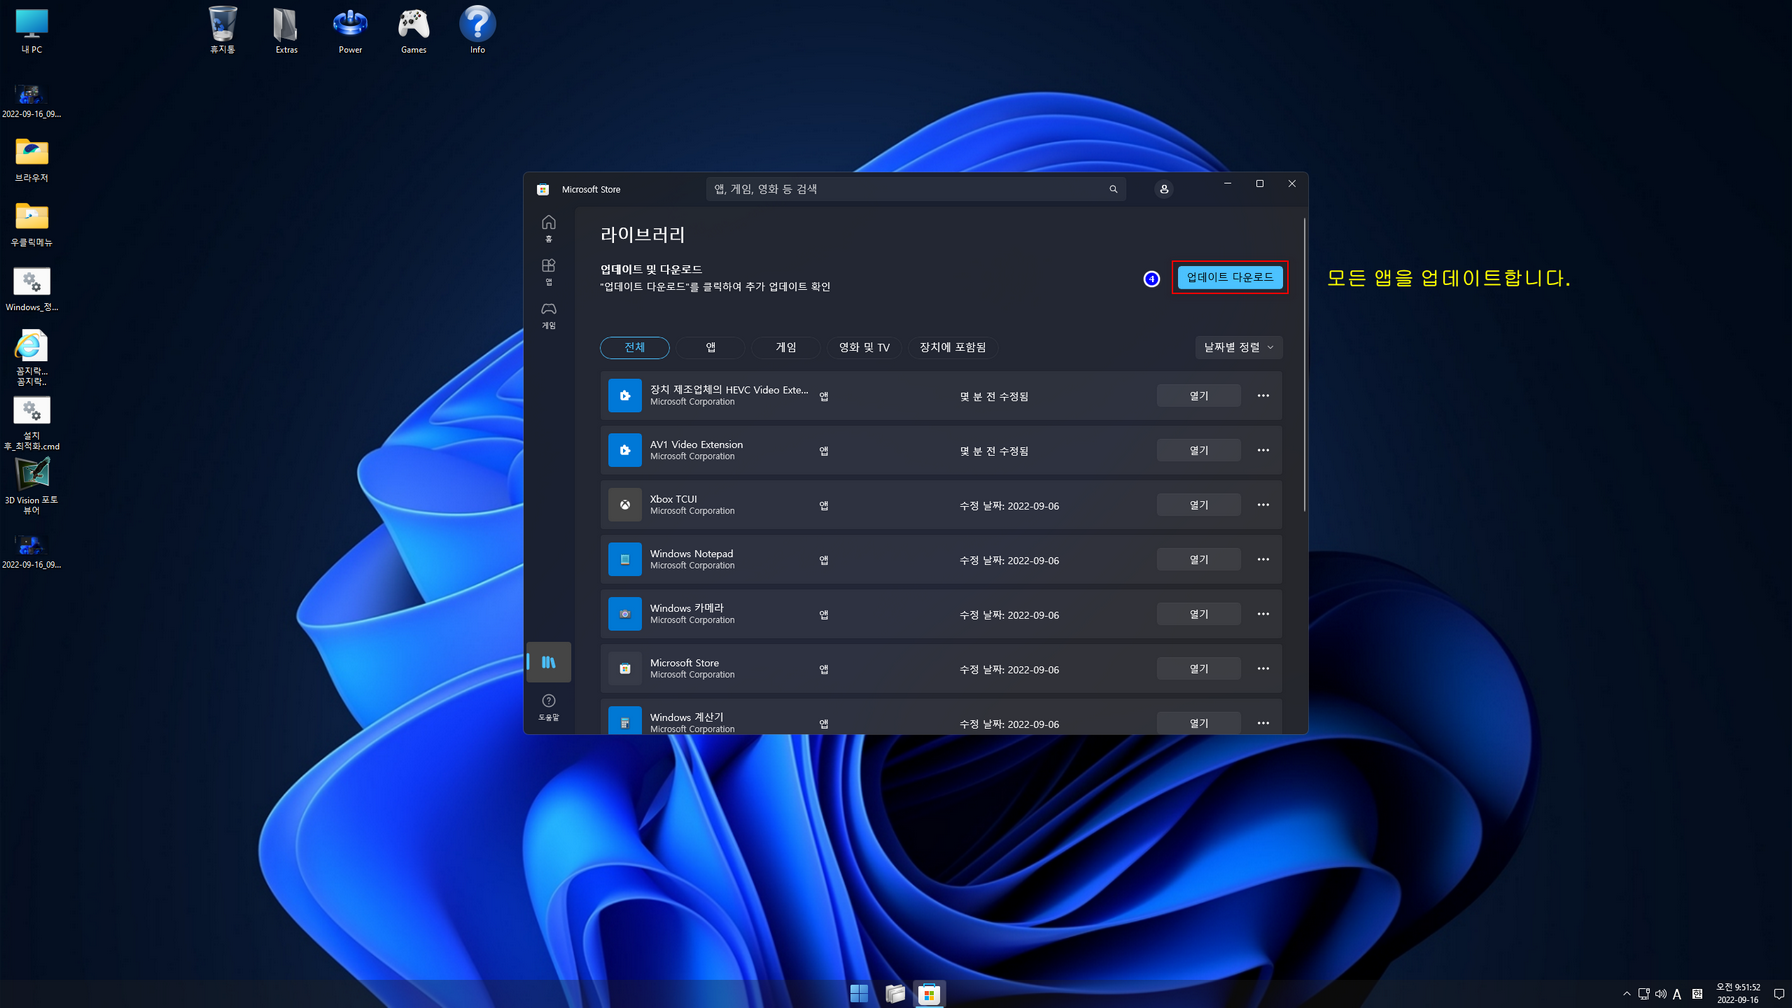Click the 업데이트 다운로드 button

coord(1230,277)
